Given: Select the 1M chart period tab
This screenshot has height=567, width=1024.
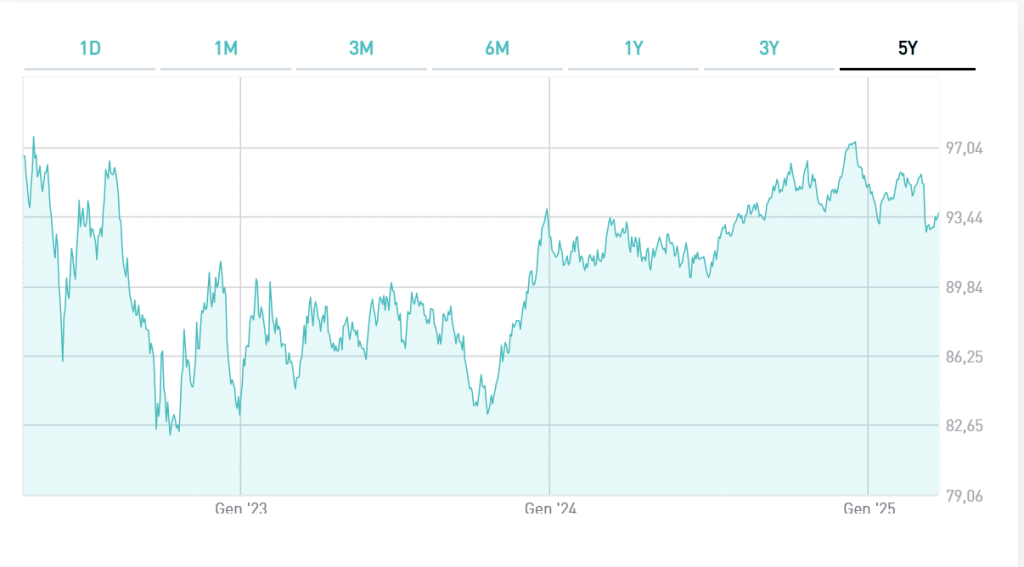Looking at the screenshot, I should [226, 47].
